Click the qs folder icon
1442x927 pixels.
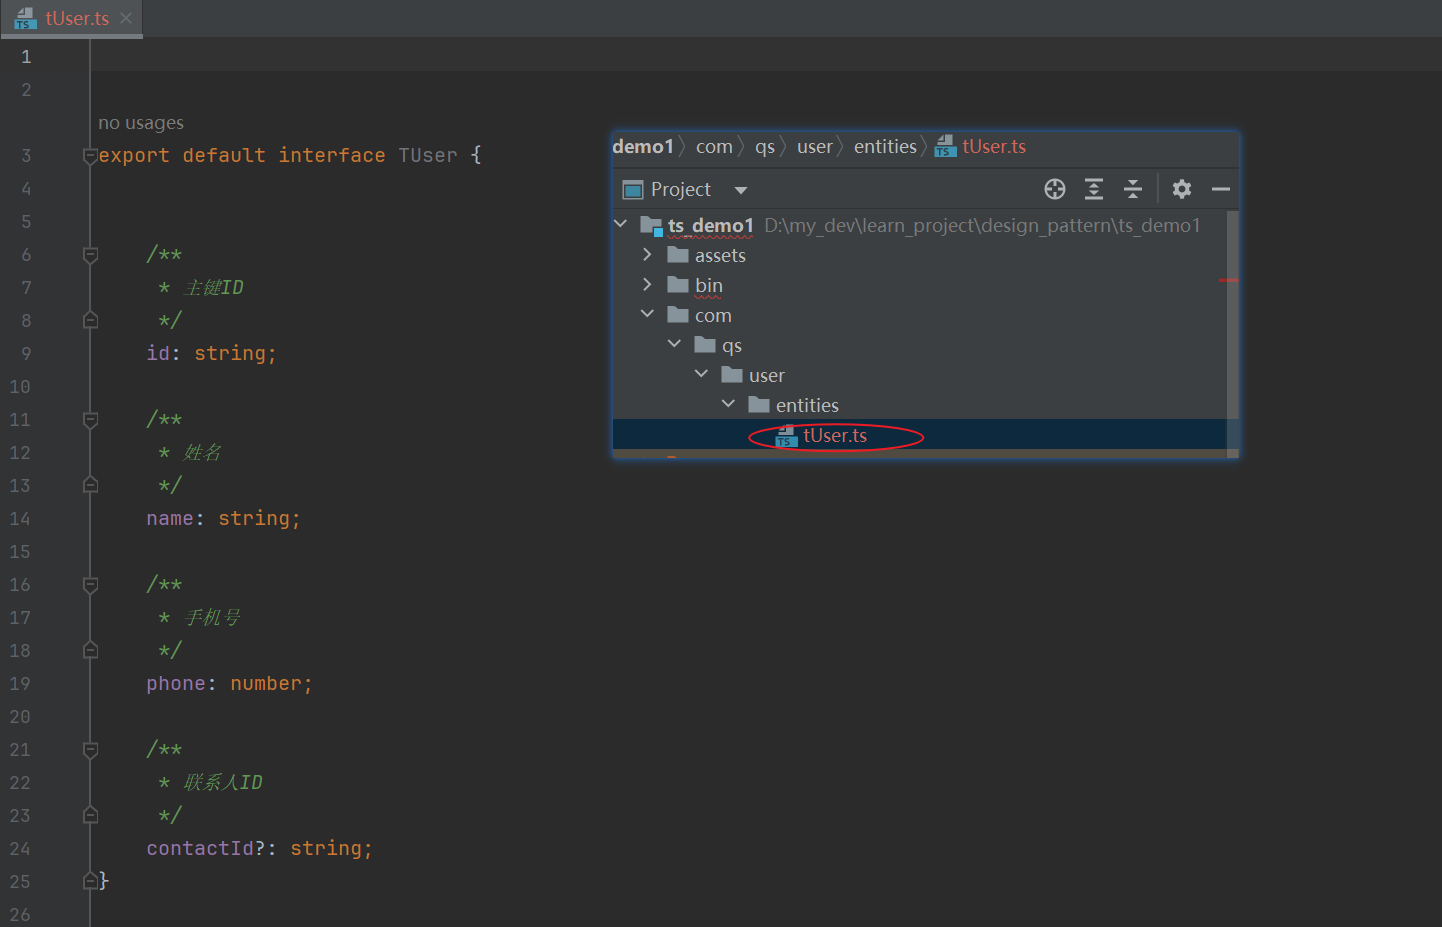tap(705, 344)
